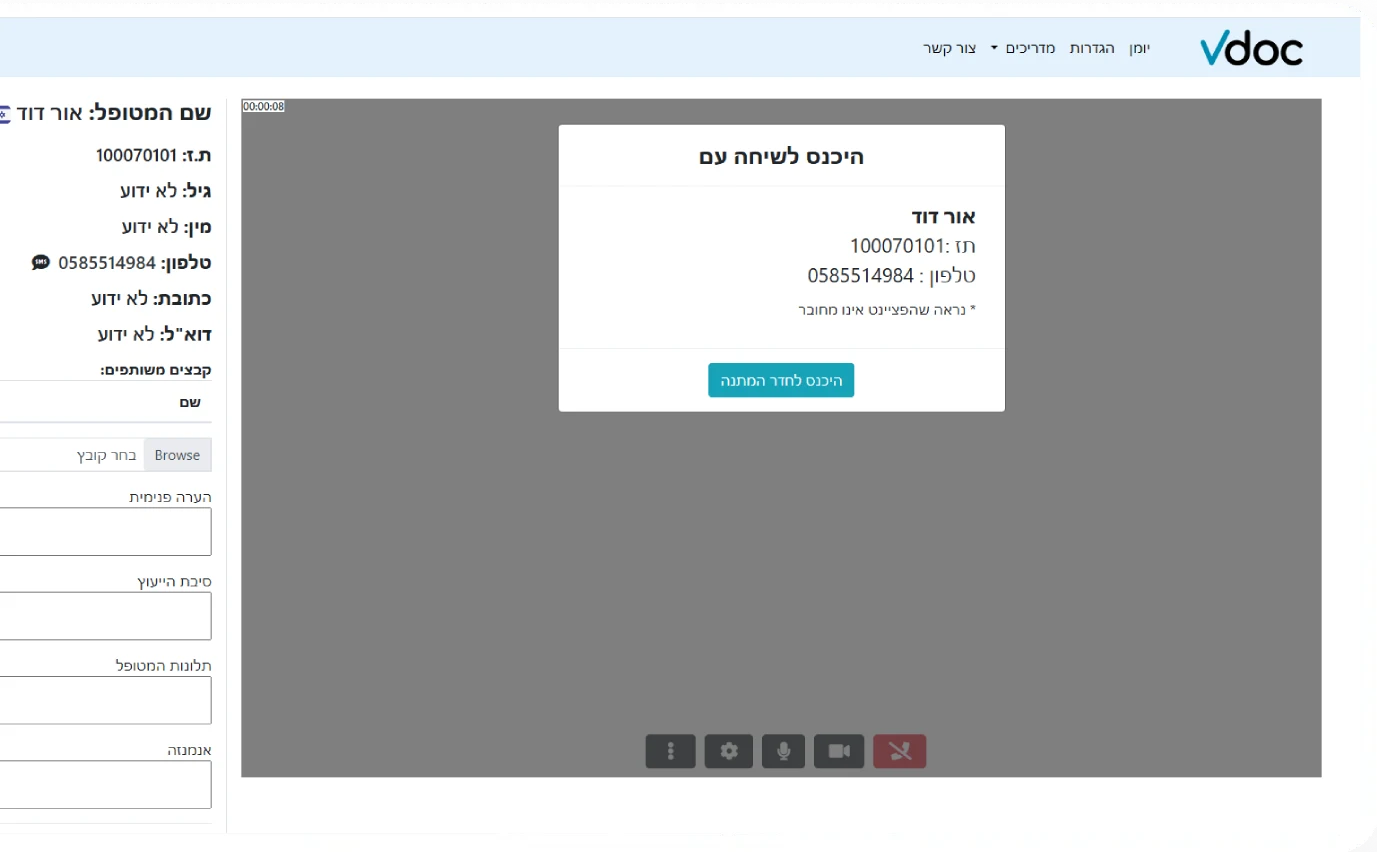This screenshot has height=852, width=1377.
Task: Click sidebar phone number 0585514984
Action: tap(107, 263)
